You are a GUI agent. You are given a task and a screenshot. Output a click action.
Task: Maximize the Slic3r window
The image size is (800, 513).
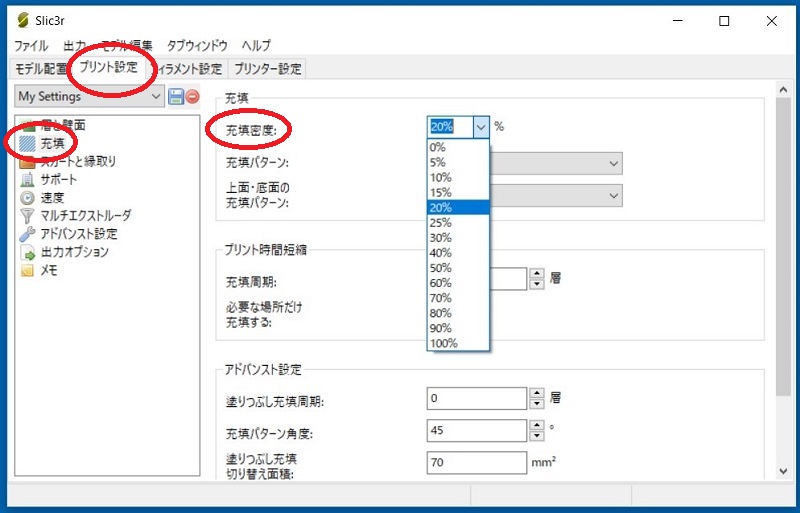tap(724, 21)
